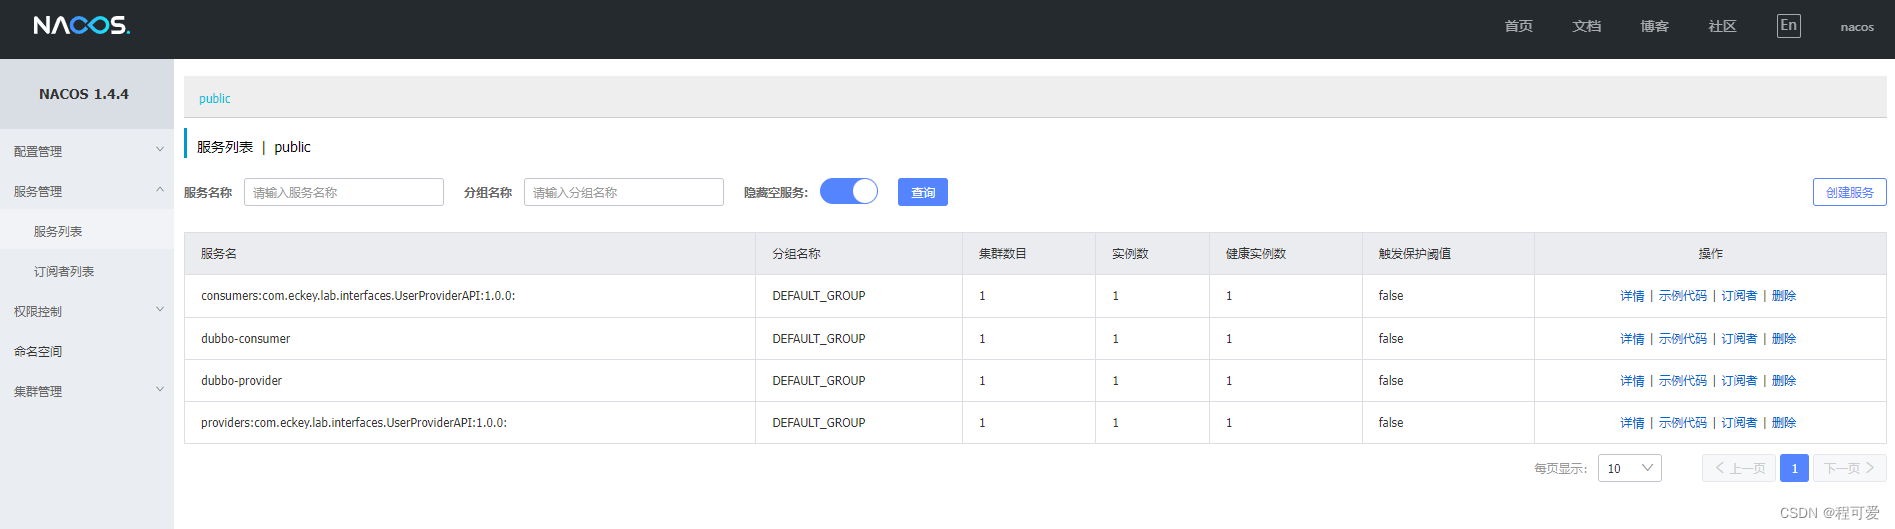Open 详情 for providers UserProviderAPI service
1895x529 pixels.
pos(1632,423)
